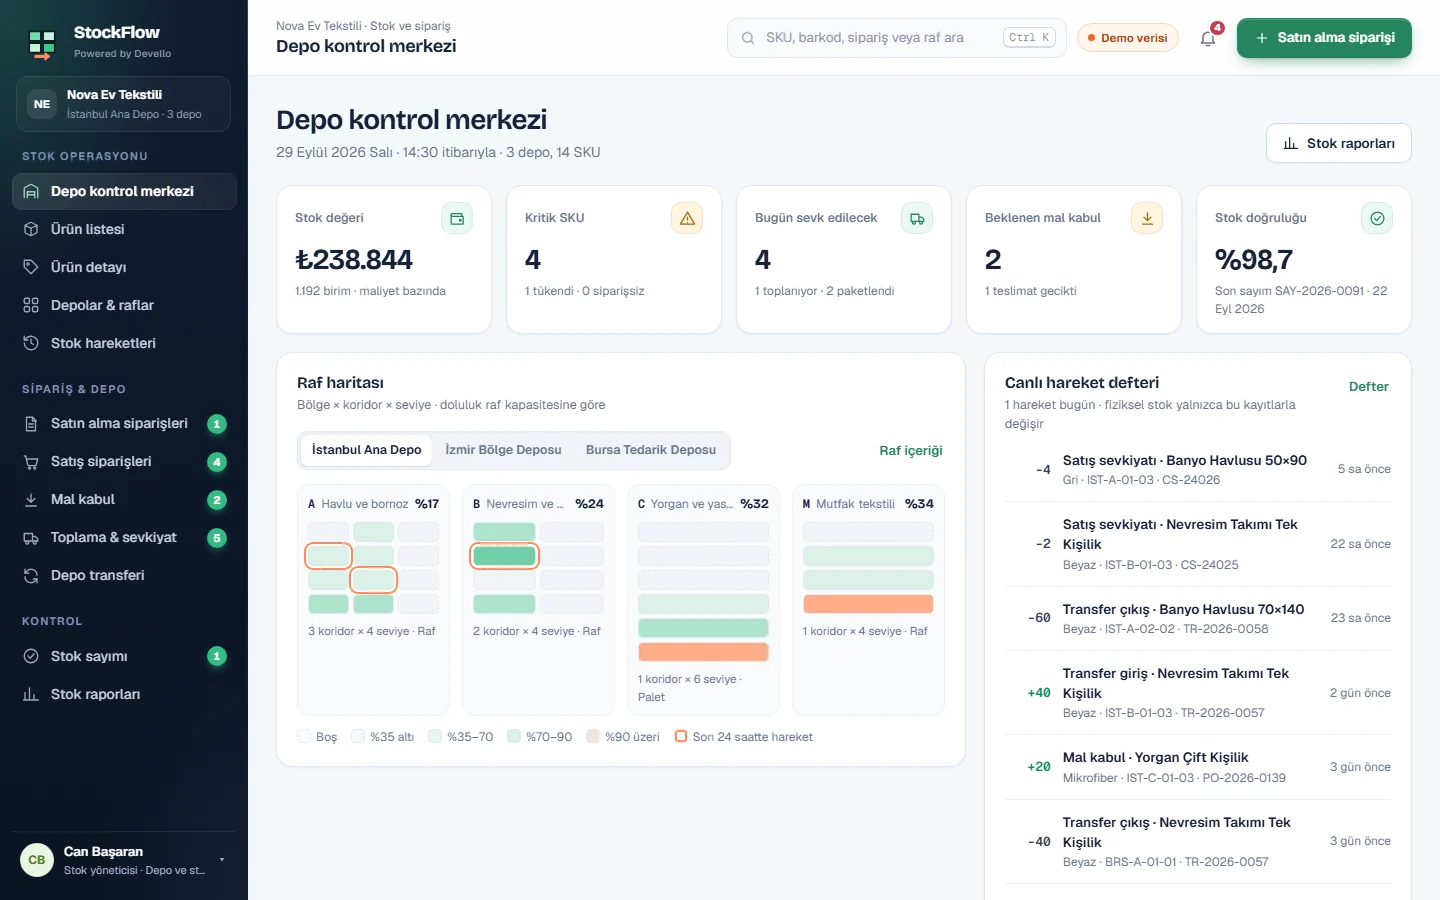Select Depo transferi menu item
This screenshot has width=1440, height=900.
point(124,575)
